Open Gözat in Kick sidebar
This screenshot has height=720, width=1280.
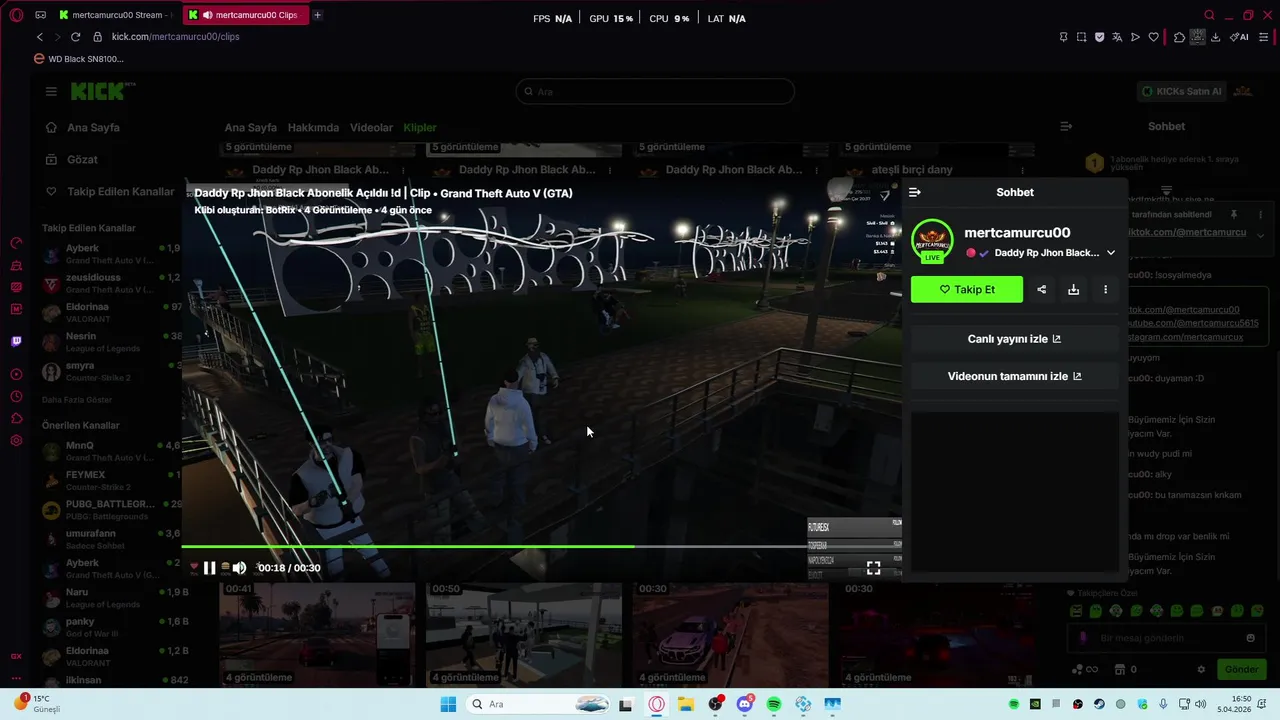82,160
